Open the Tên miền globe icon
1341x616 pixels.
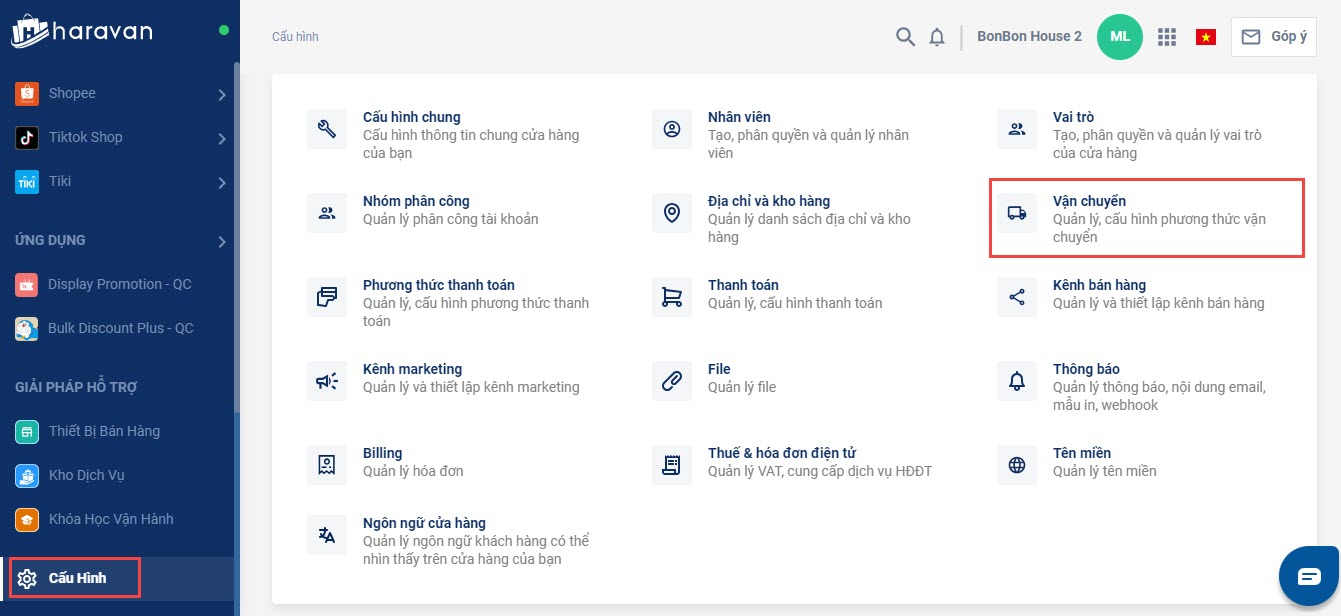pos(1017,465)
